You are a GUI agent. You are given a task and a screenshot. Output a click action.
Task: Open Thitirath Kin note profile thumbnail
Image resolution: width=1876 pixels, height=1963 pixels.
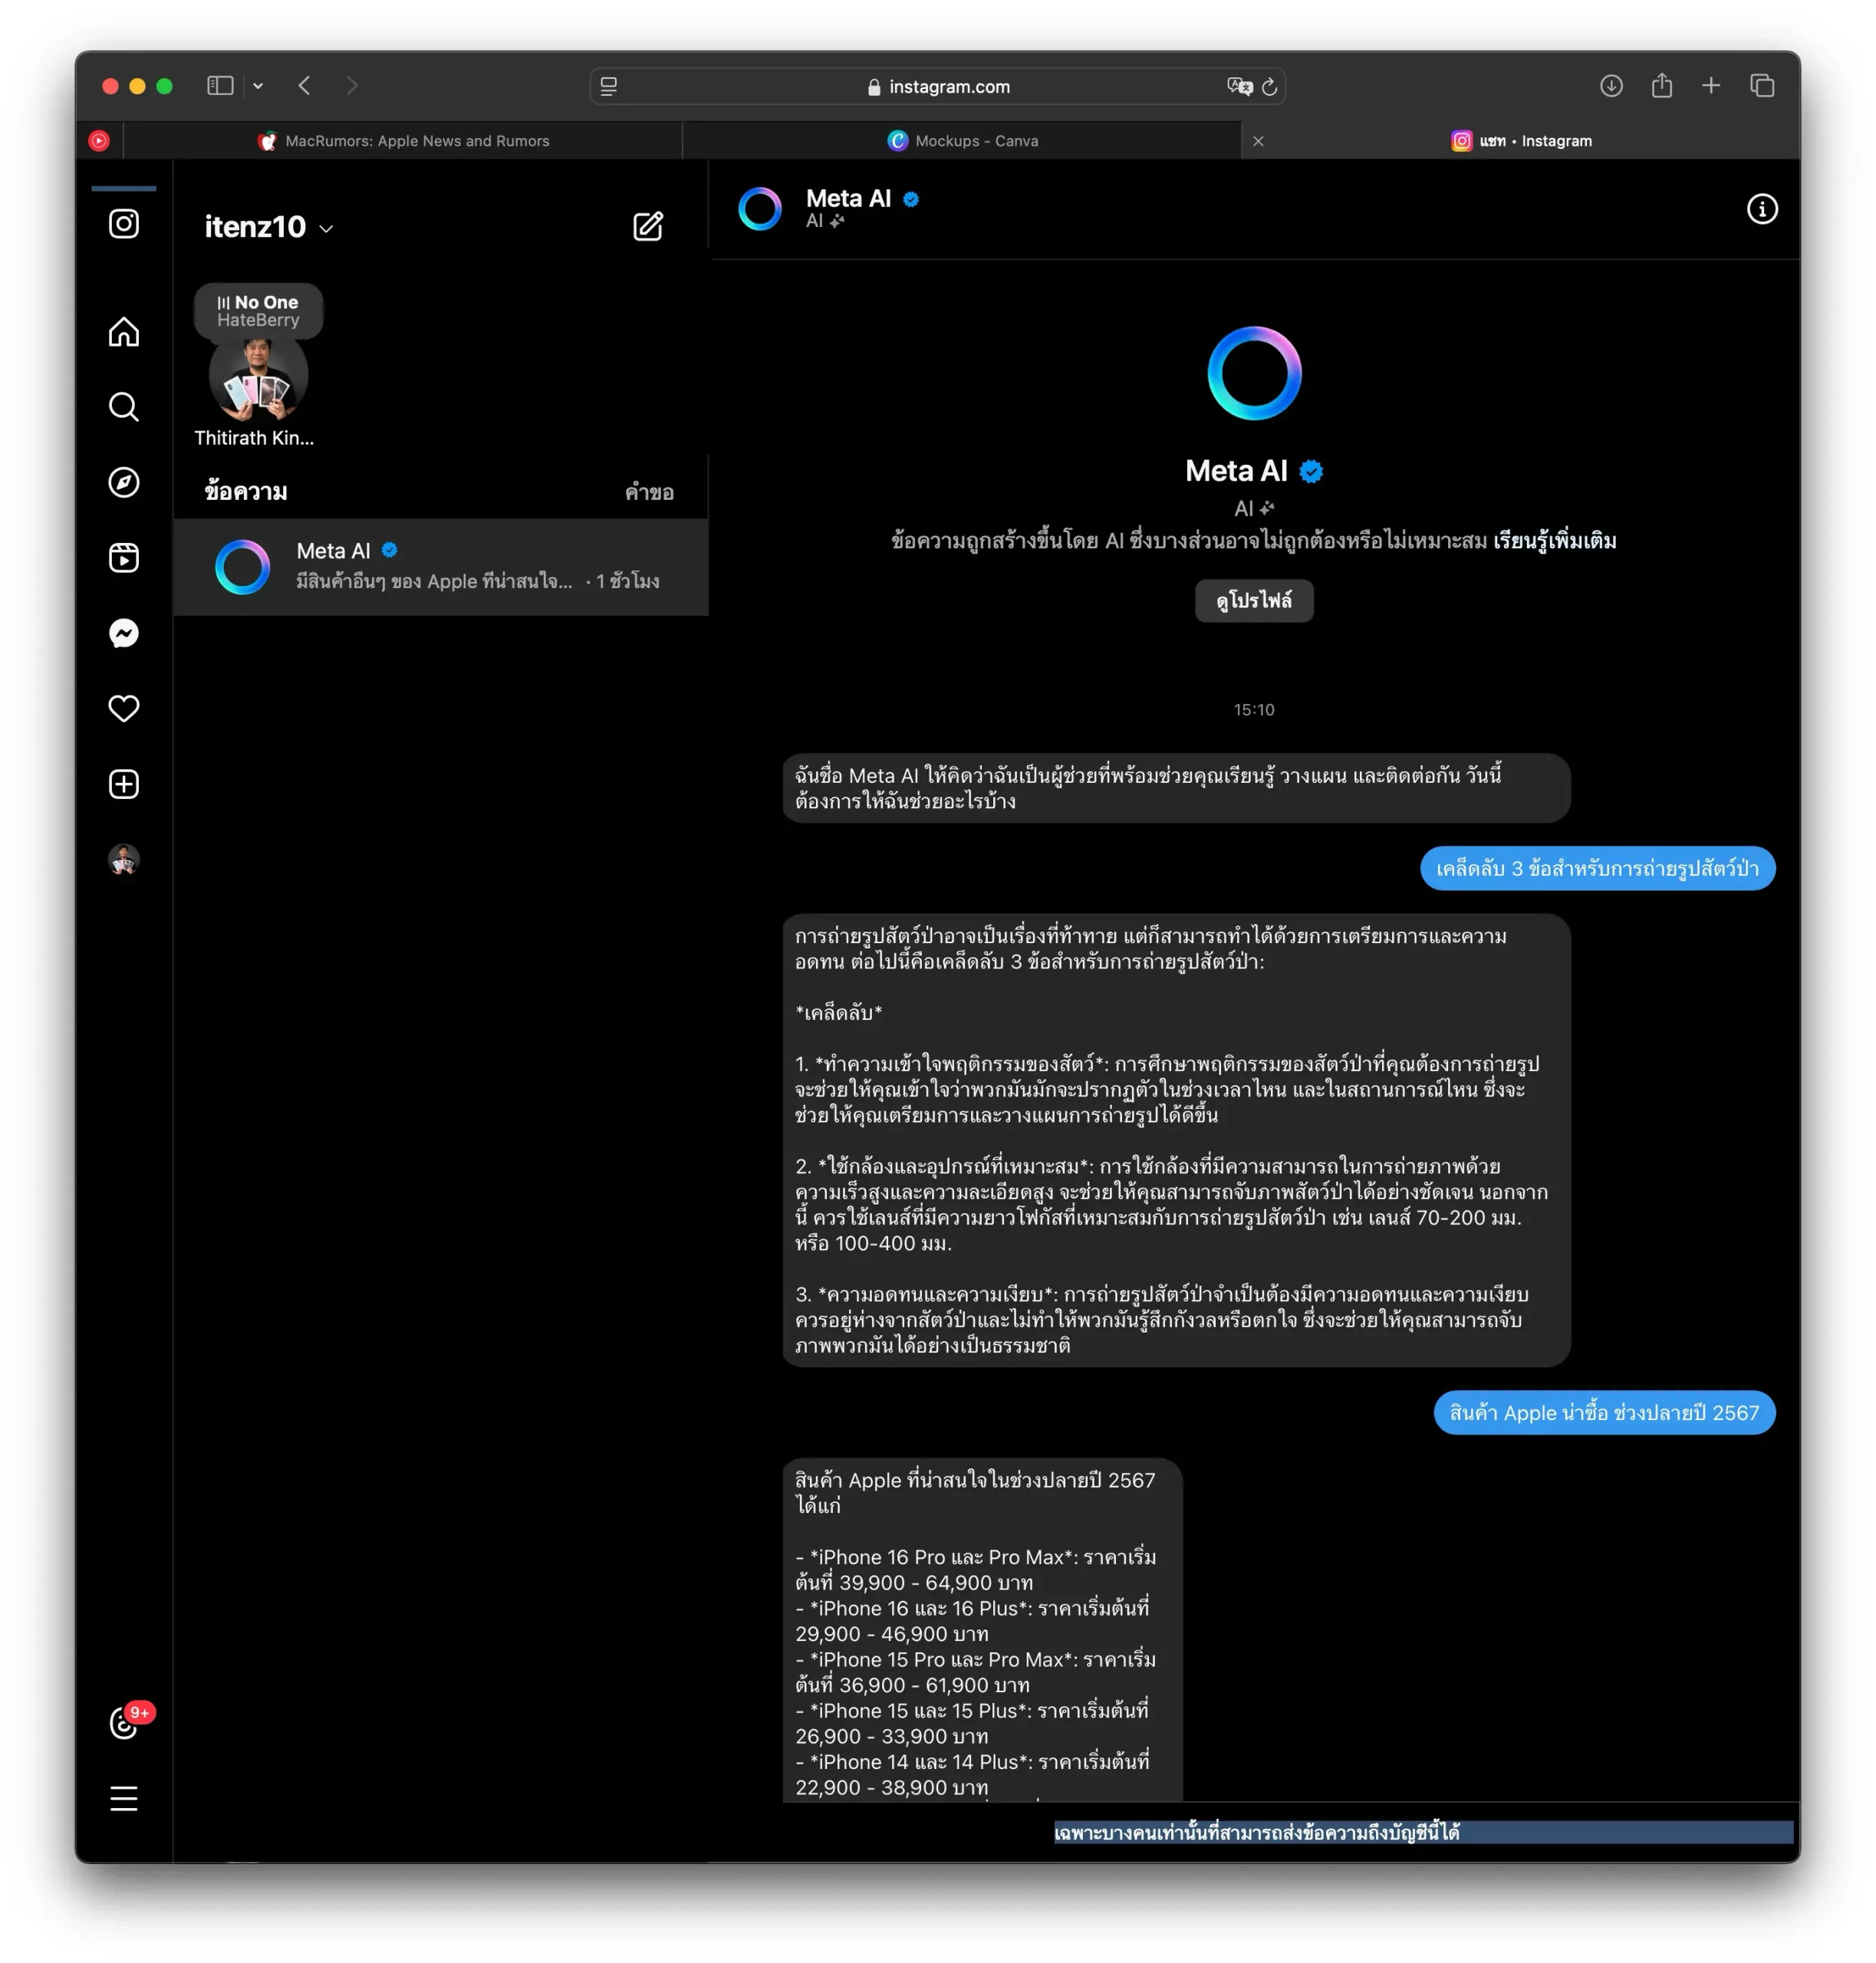point(258,380)
